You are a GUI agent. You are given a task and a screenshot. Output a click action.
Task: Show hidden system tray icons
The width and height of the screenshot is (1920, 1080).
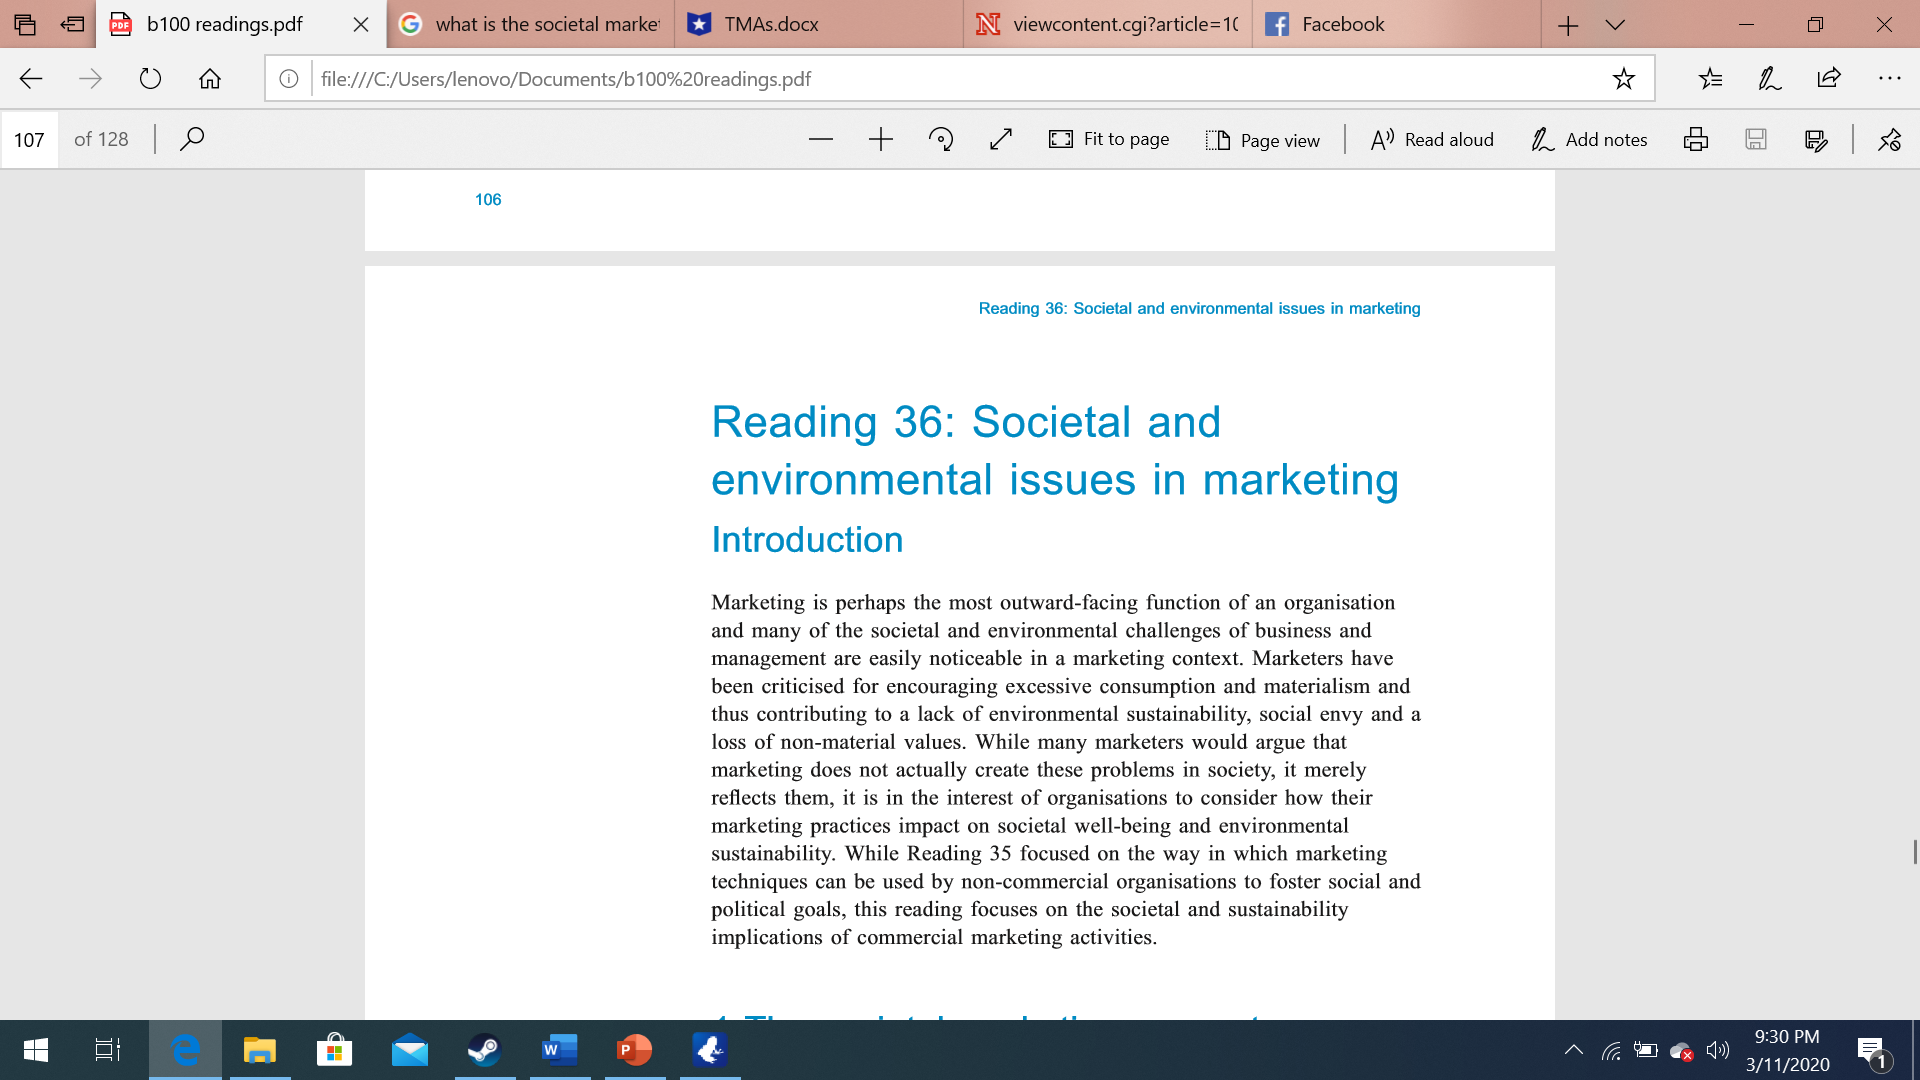[x=1573, y=1050]
